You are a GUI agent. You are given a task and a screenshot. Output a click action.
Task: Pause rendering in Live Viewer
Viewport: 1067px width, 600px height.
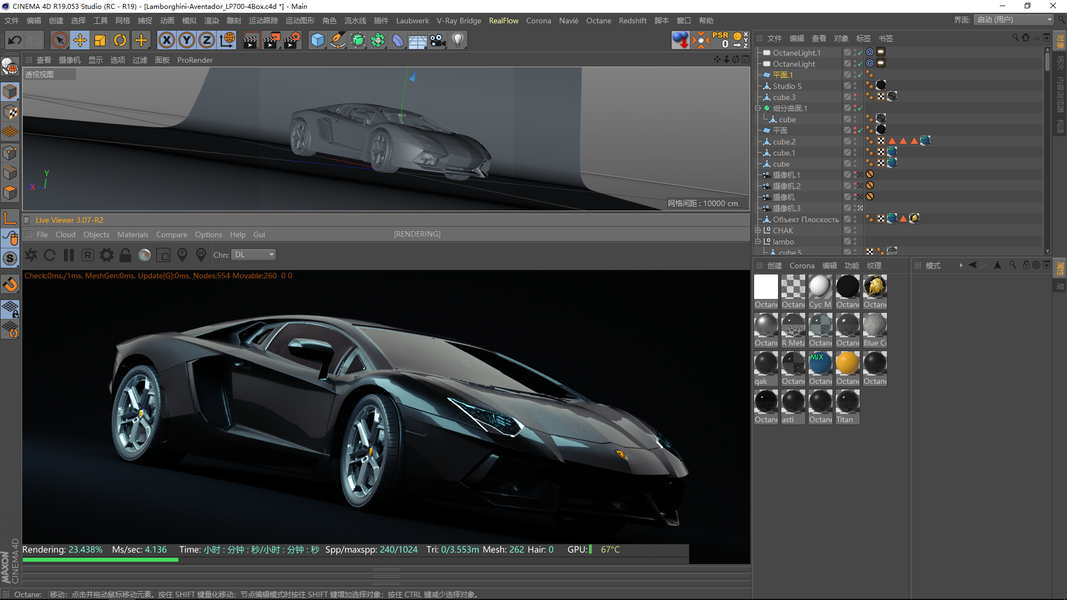pos(68,255)
